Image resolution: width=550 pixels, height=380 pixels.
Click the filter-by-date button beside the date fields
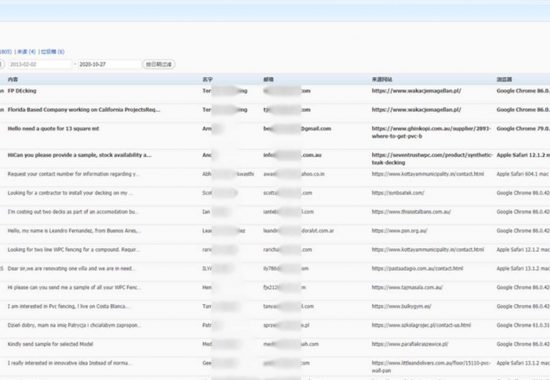point(159,64)
